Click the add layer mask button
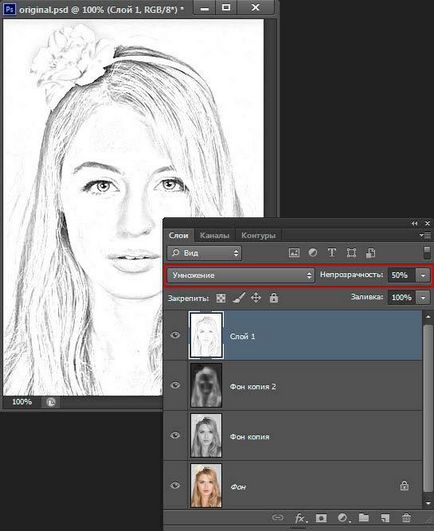The image size is (434, 531). point(321,518)
